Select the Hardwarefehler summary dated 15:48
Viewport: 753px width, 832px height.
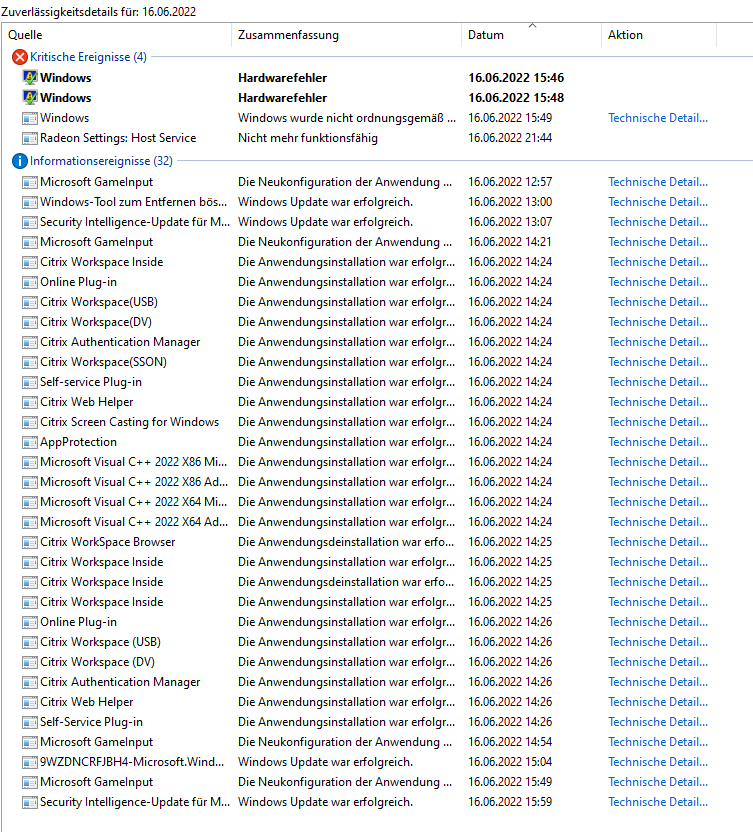tap(282, 98)
